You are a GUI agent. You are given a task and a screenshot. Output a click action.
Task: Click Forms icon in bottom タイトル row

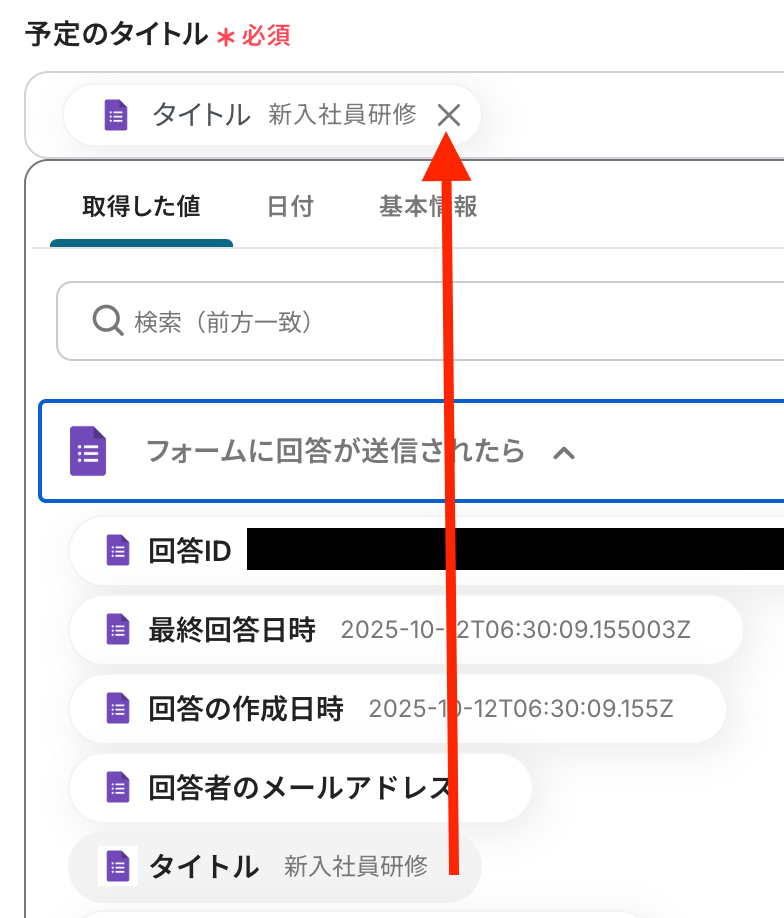(118, 866)
